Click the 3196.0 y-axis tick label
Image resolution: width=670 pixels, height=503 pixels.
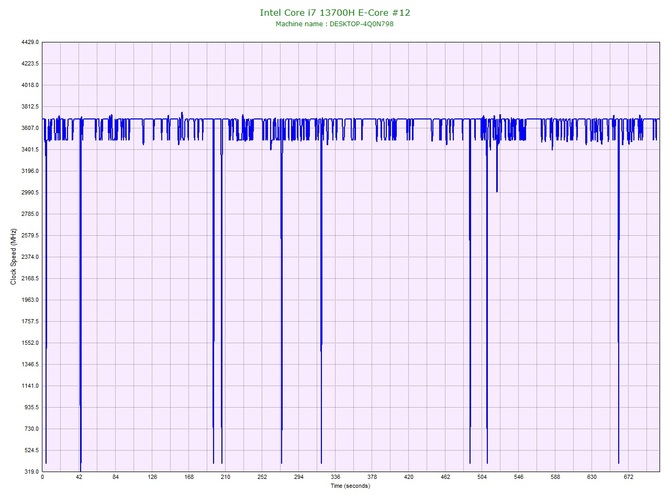coord(30,171)
